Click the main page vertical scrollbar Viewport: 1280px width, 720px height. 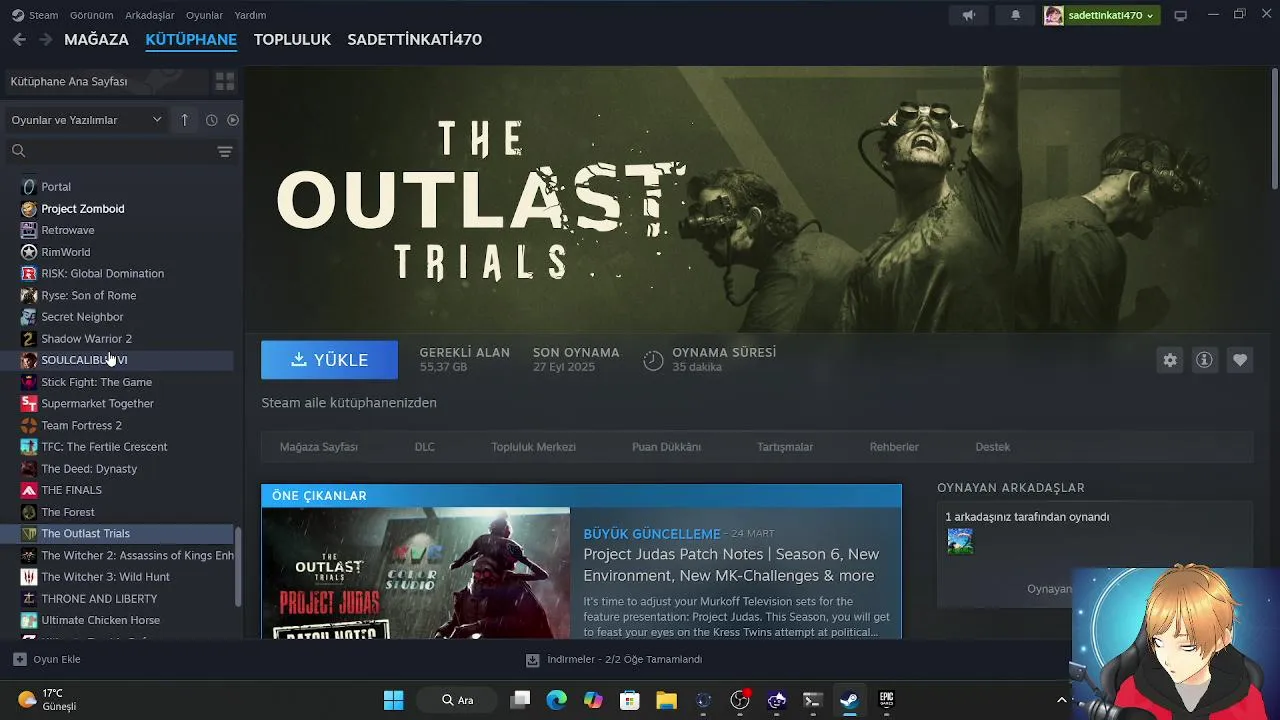tap(1274, 128)
